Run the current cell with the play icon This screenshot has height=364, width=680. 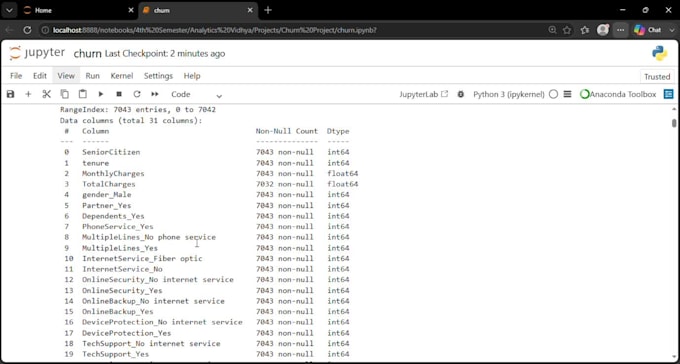pos(101,94)
